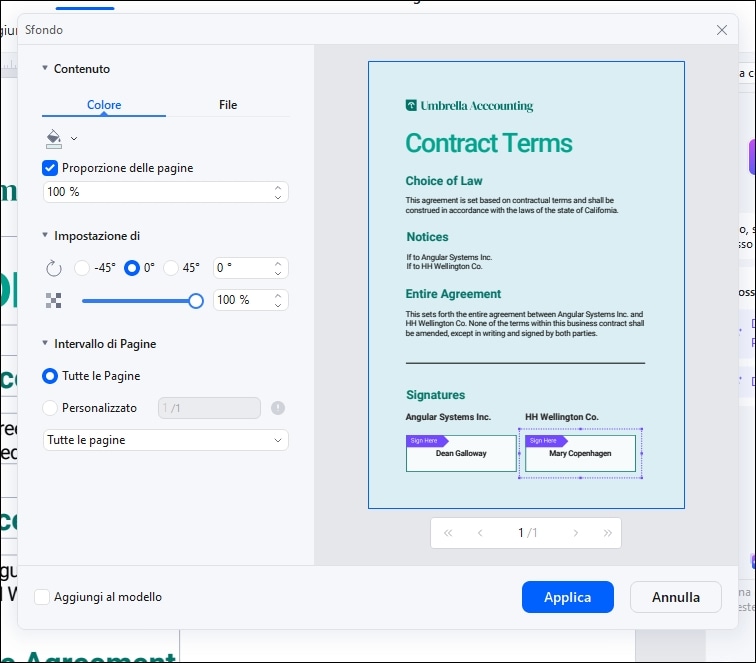Screen dimensions: 756x663
Task: Click the custom page range 1/1 field
Action: (209, 408)
